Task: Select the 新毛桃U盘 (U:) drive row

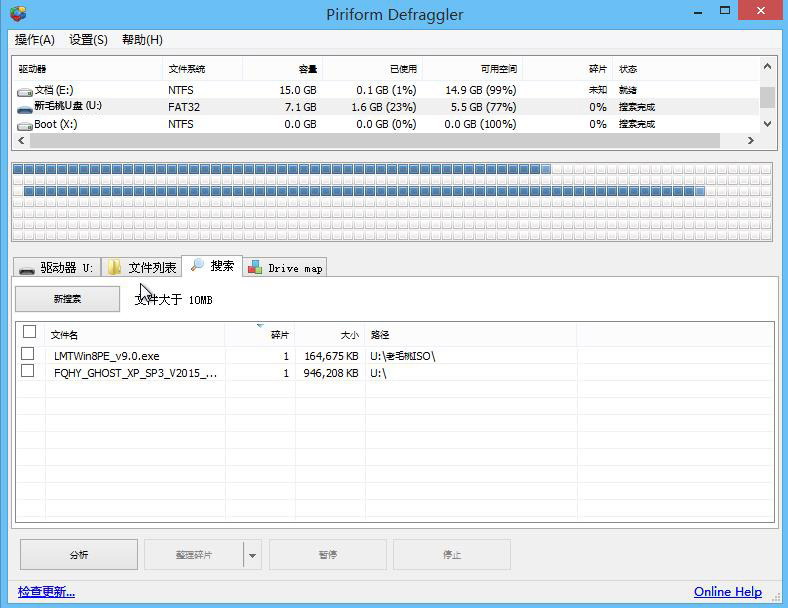Action: (386, 107)
